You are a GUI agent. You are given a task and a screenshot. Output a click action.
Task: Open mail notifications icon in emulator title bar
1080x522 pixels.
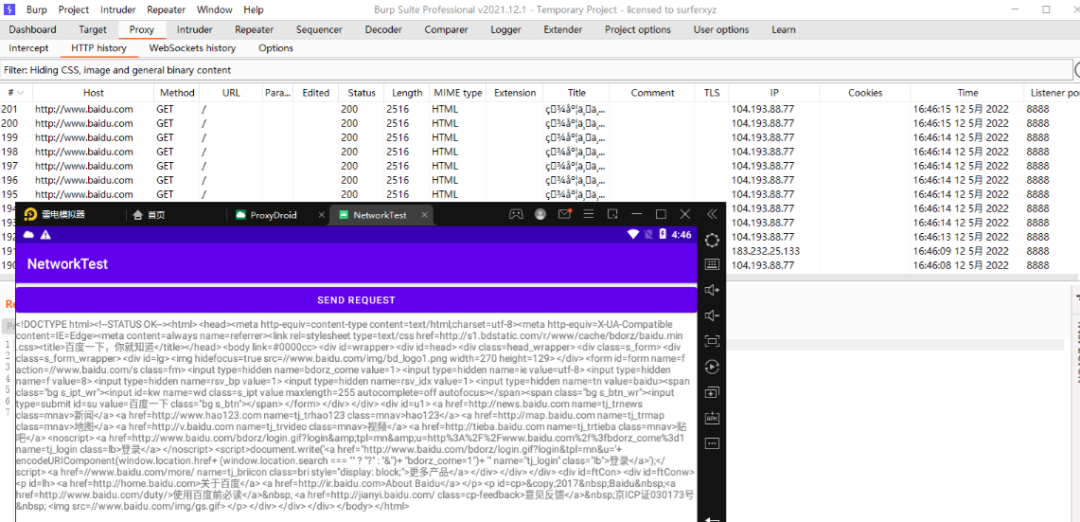point(565,213)
